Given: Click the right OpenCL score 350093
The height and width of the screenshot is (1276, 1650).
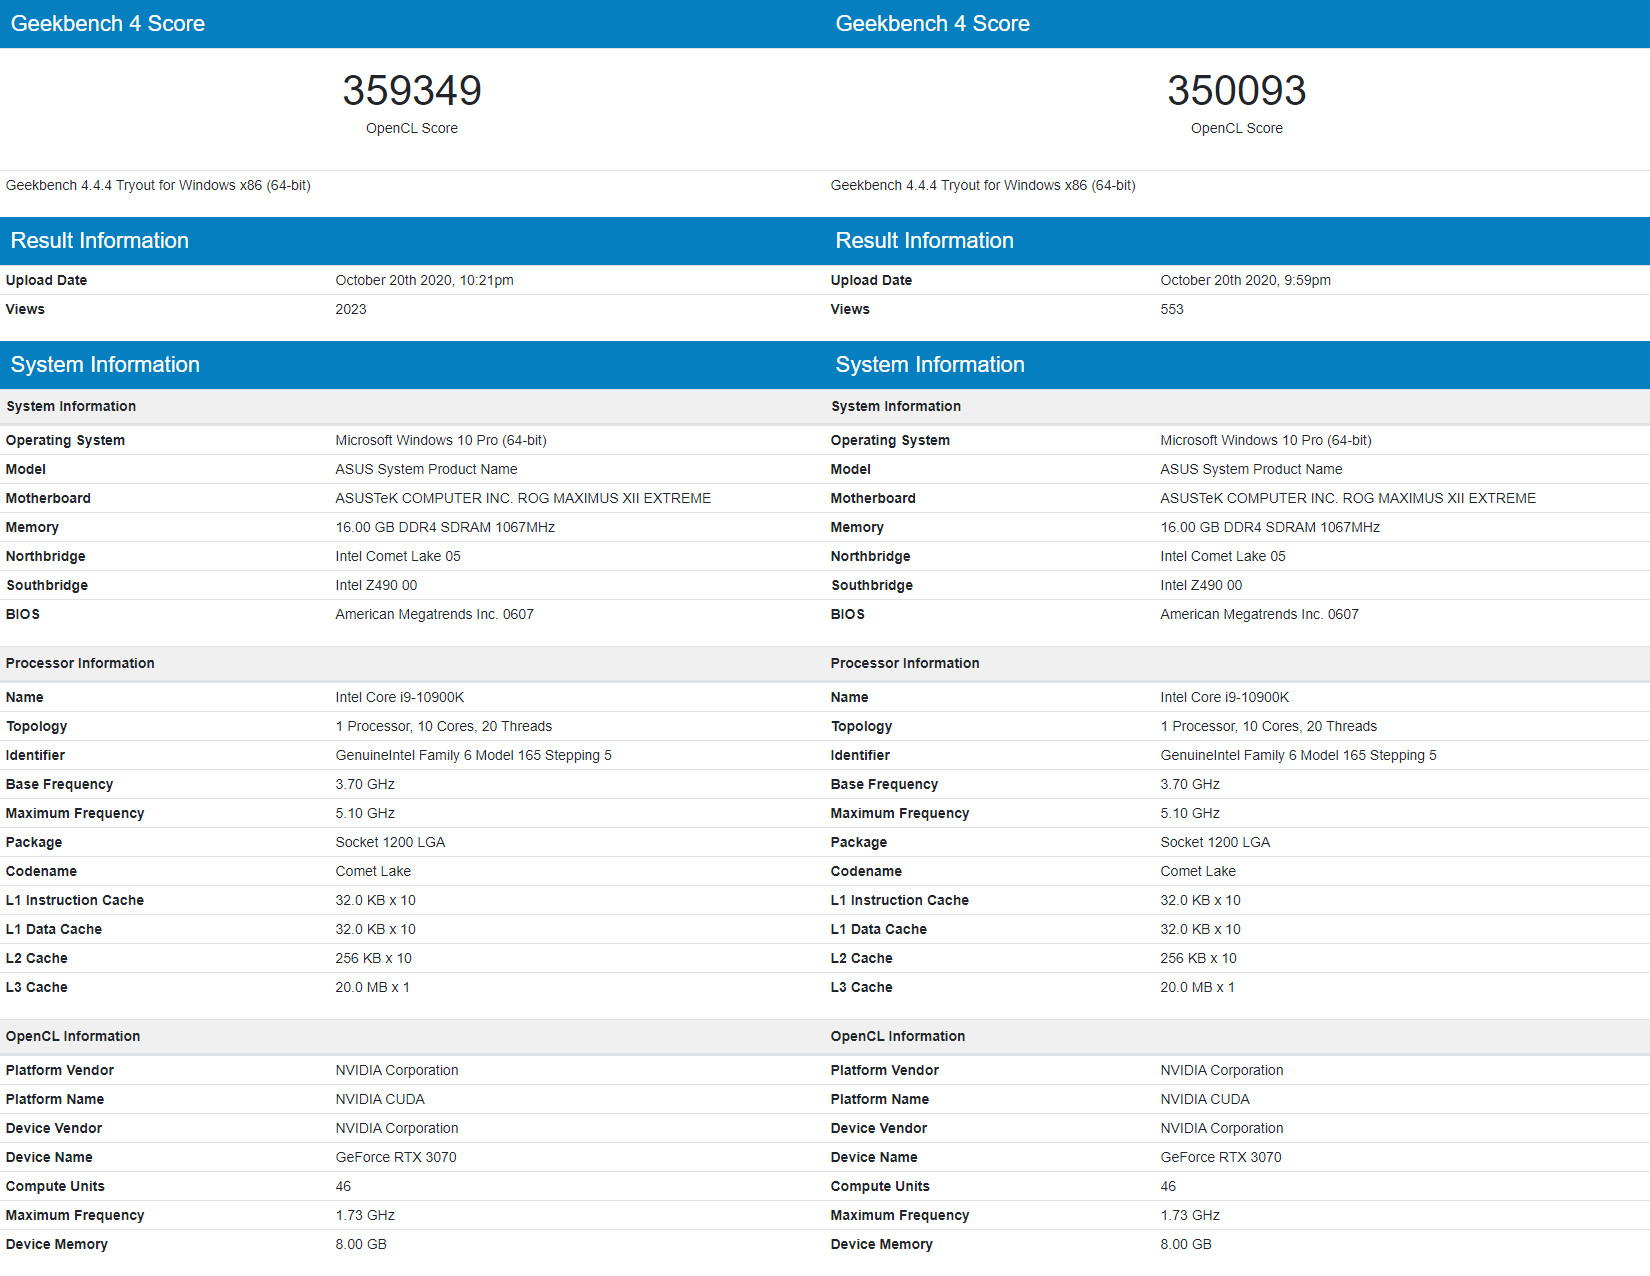Looking at the screenshot, I should (x=1237, y=91).
